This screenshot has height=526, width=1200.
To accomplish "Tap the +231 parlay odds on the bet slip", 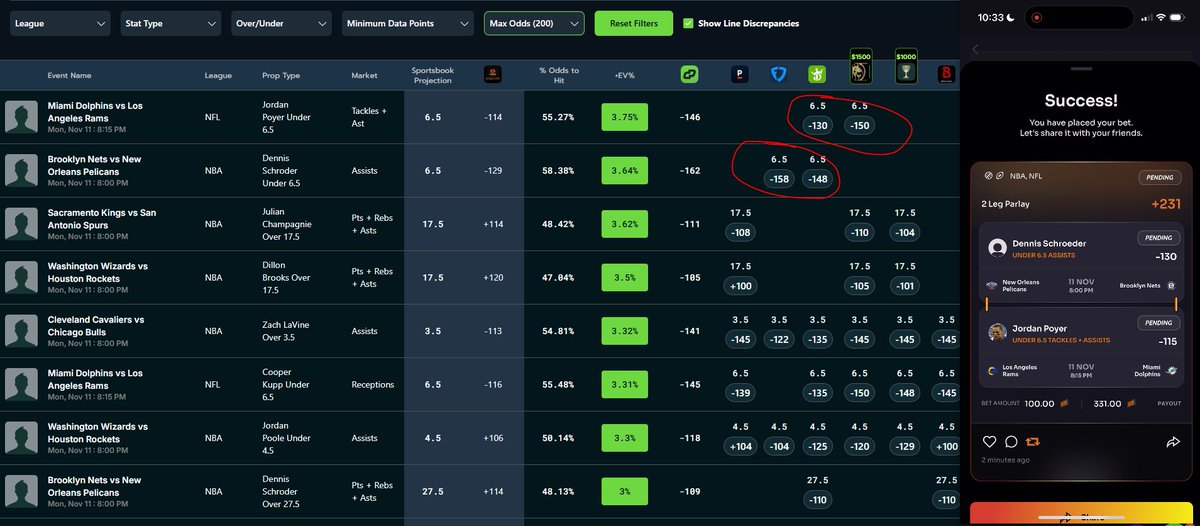I will coord(1167,204).
